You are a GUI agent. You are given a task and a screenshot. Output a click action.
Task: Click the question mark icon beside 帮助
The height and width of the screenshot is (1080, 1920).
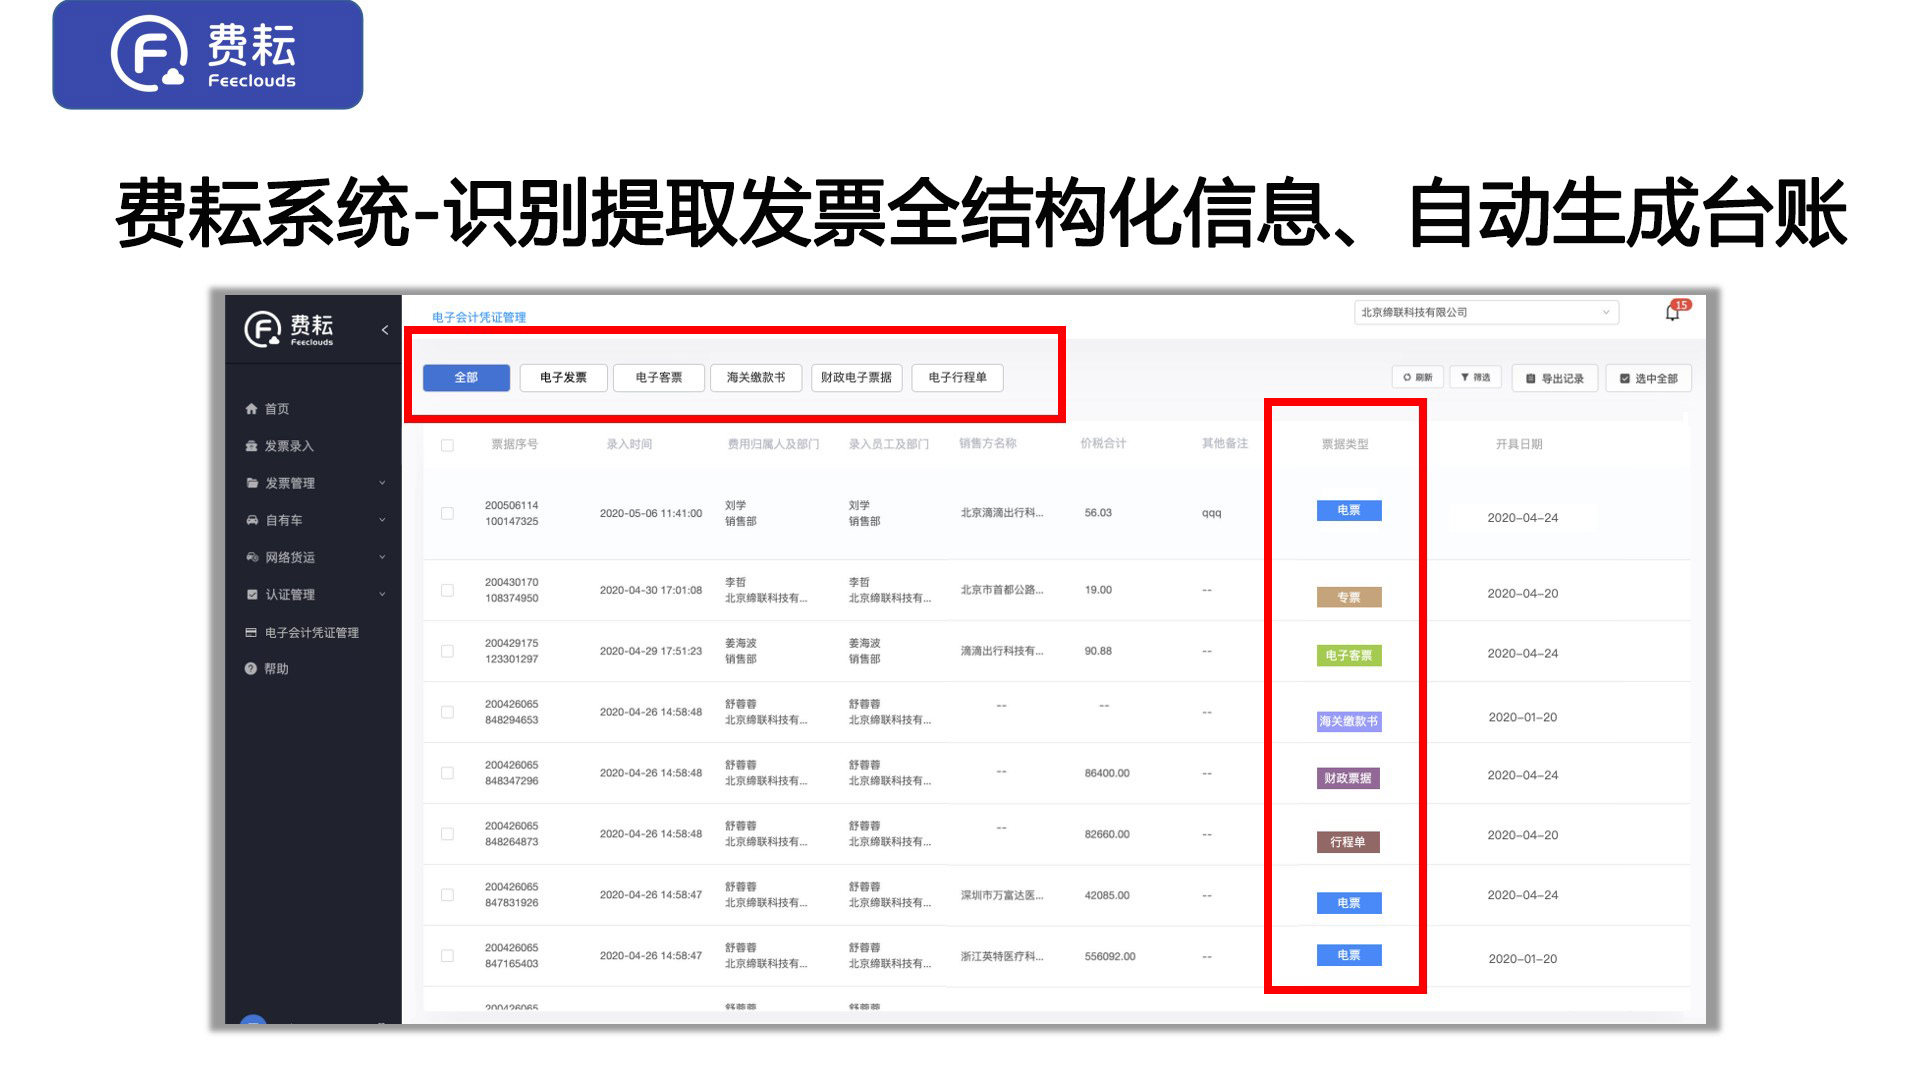[251, 669]
